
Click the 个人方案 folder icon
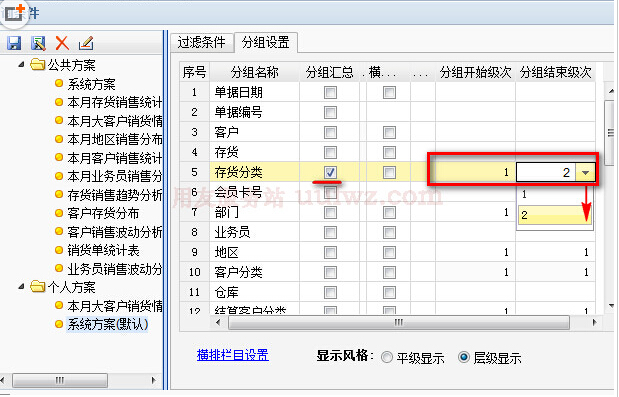coord(38,286)
